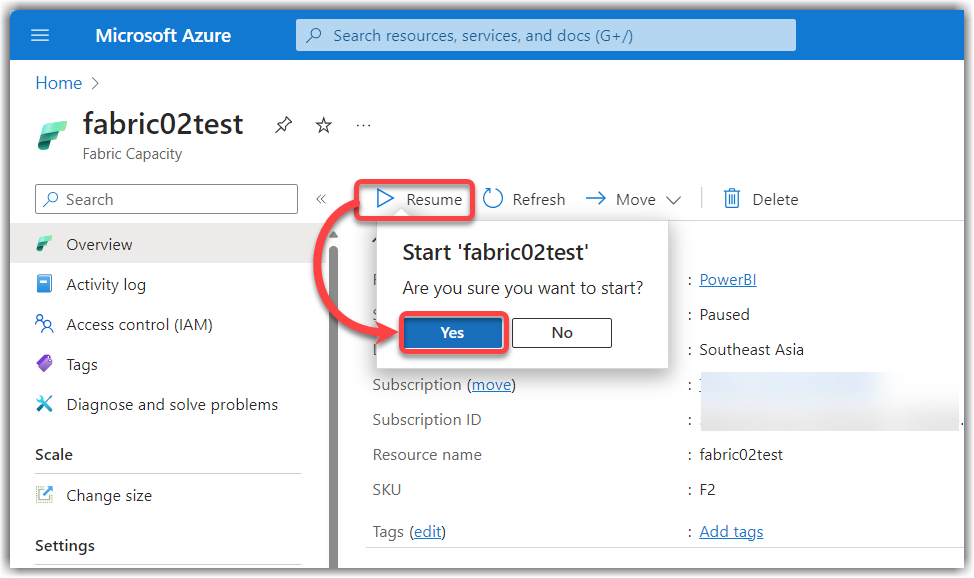Open the more options ellipsis

363,126
